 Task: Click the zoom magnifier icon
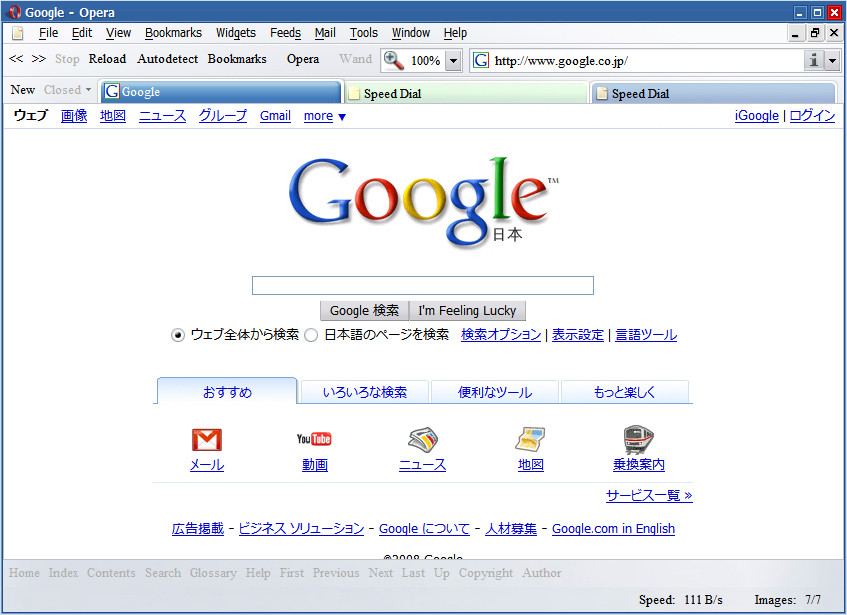(x=393, y=60)
